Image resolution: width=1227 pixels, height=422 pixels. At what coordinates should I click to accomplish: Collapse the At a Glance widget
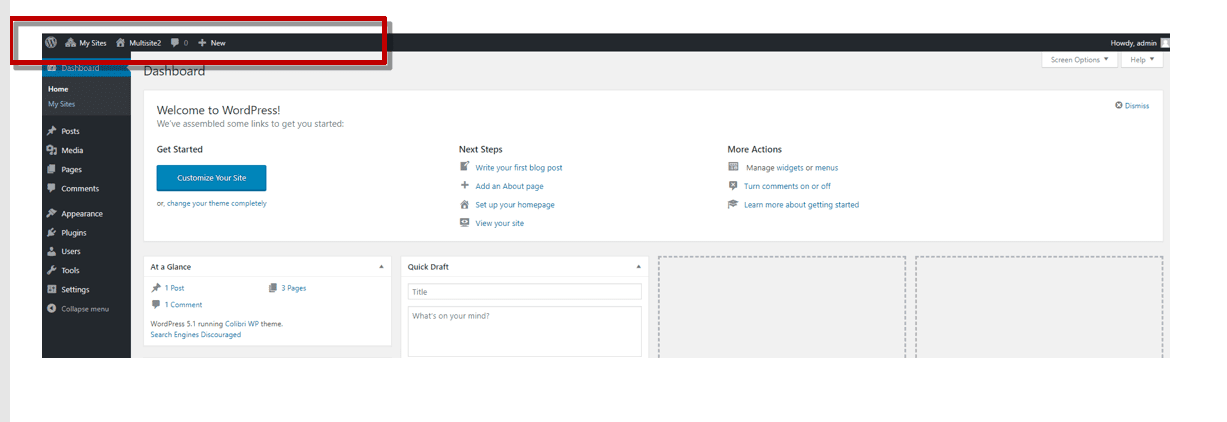(x=381, y=267)
